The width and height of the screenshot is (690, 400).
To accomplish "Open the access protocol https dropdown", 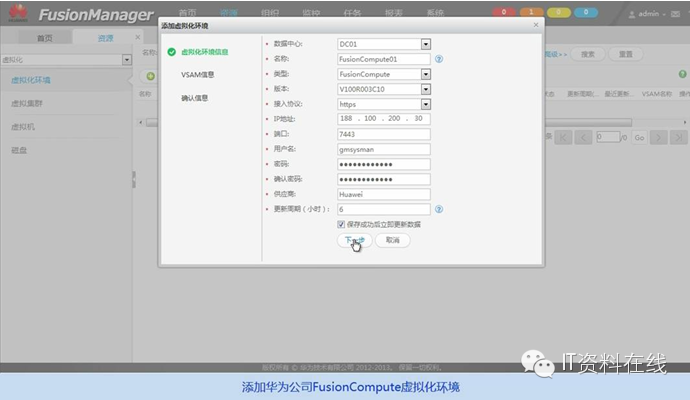I will tap(426, 104).
